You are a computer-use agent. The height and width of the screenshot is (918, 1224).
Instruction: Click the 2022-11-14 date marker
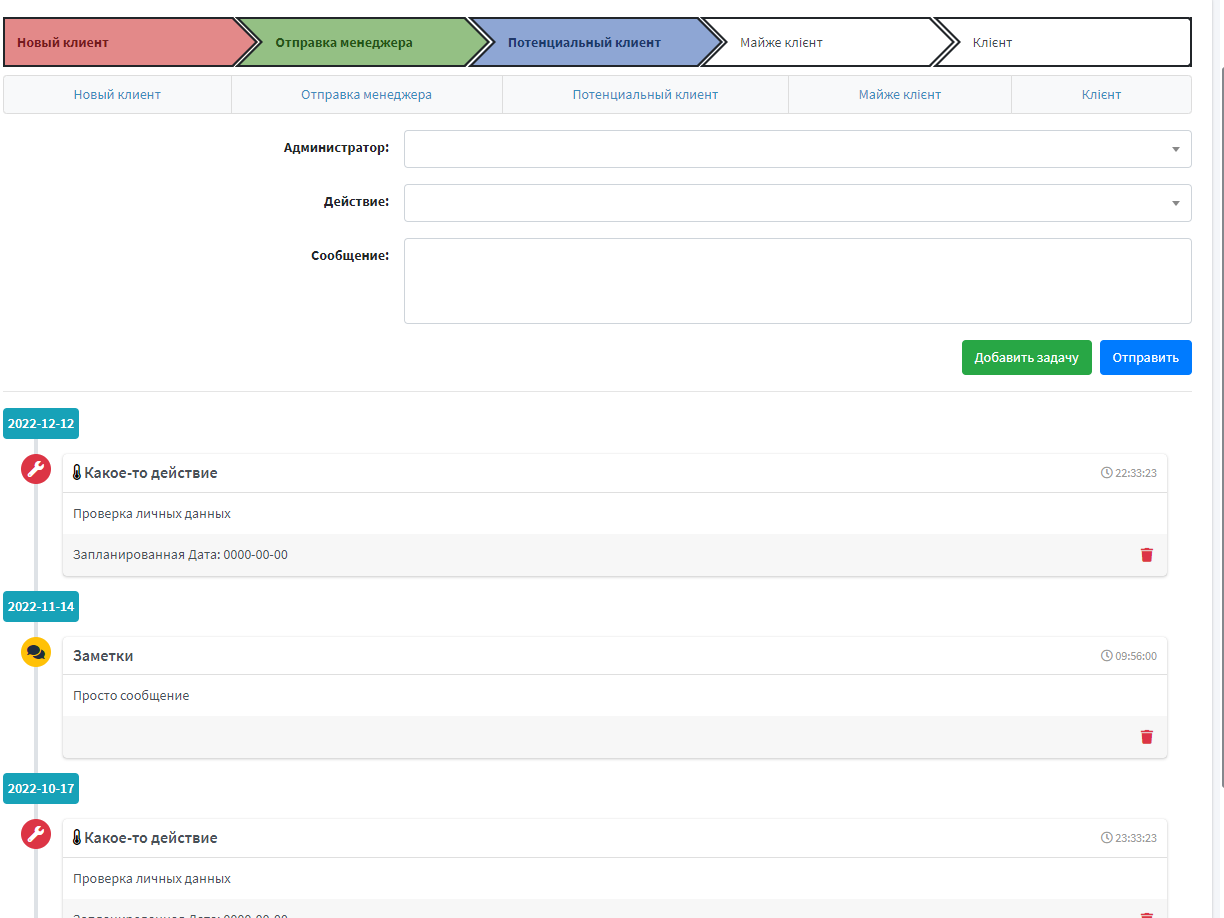(x=41, y=606)
